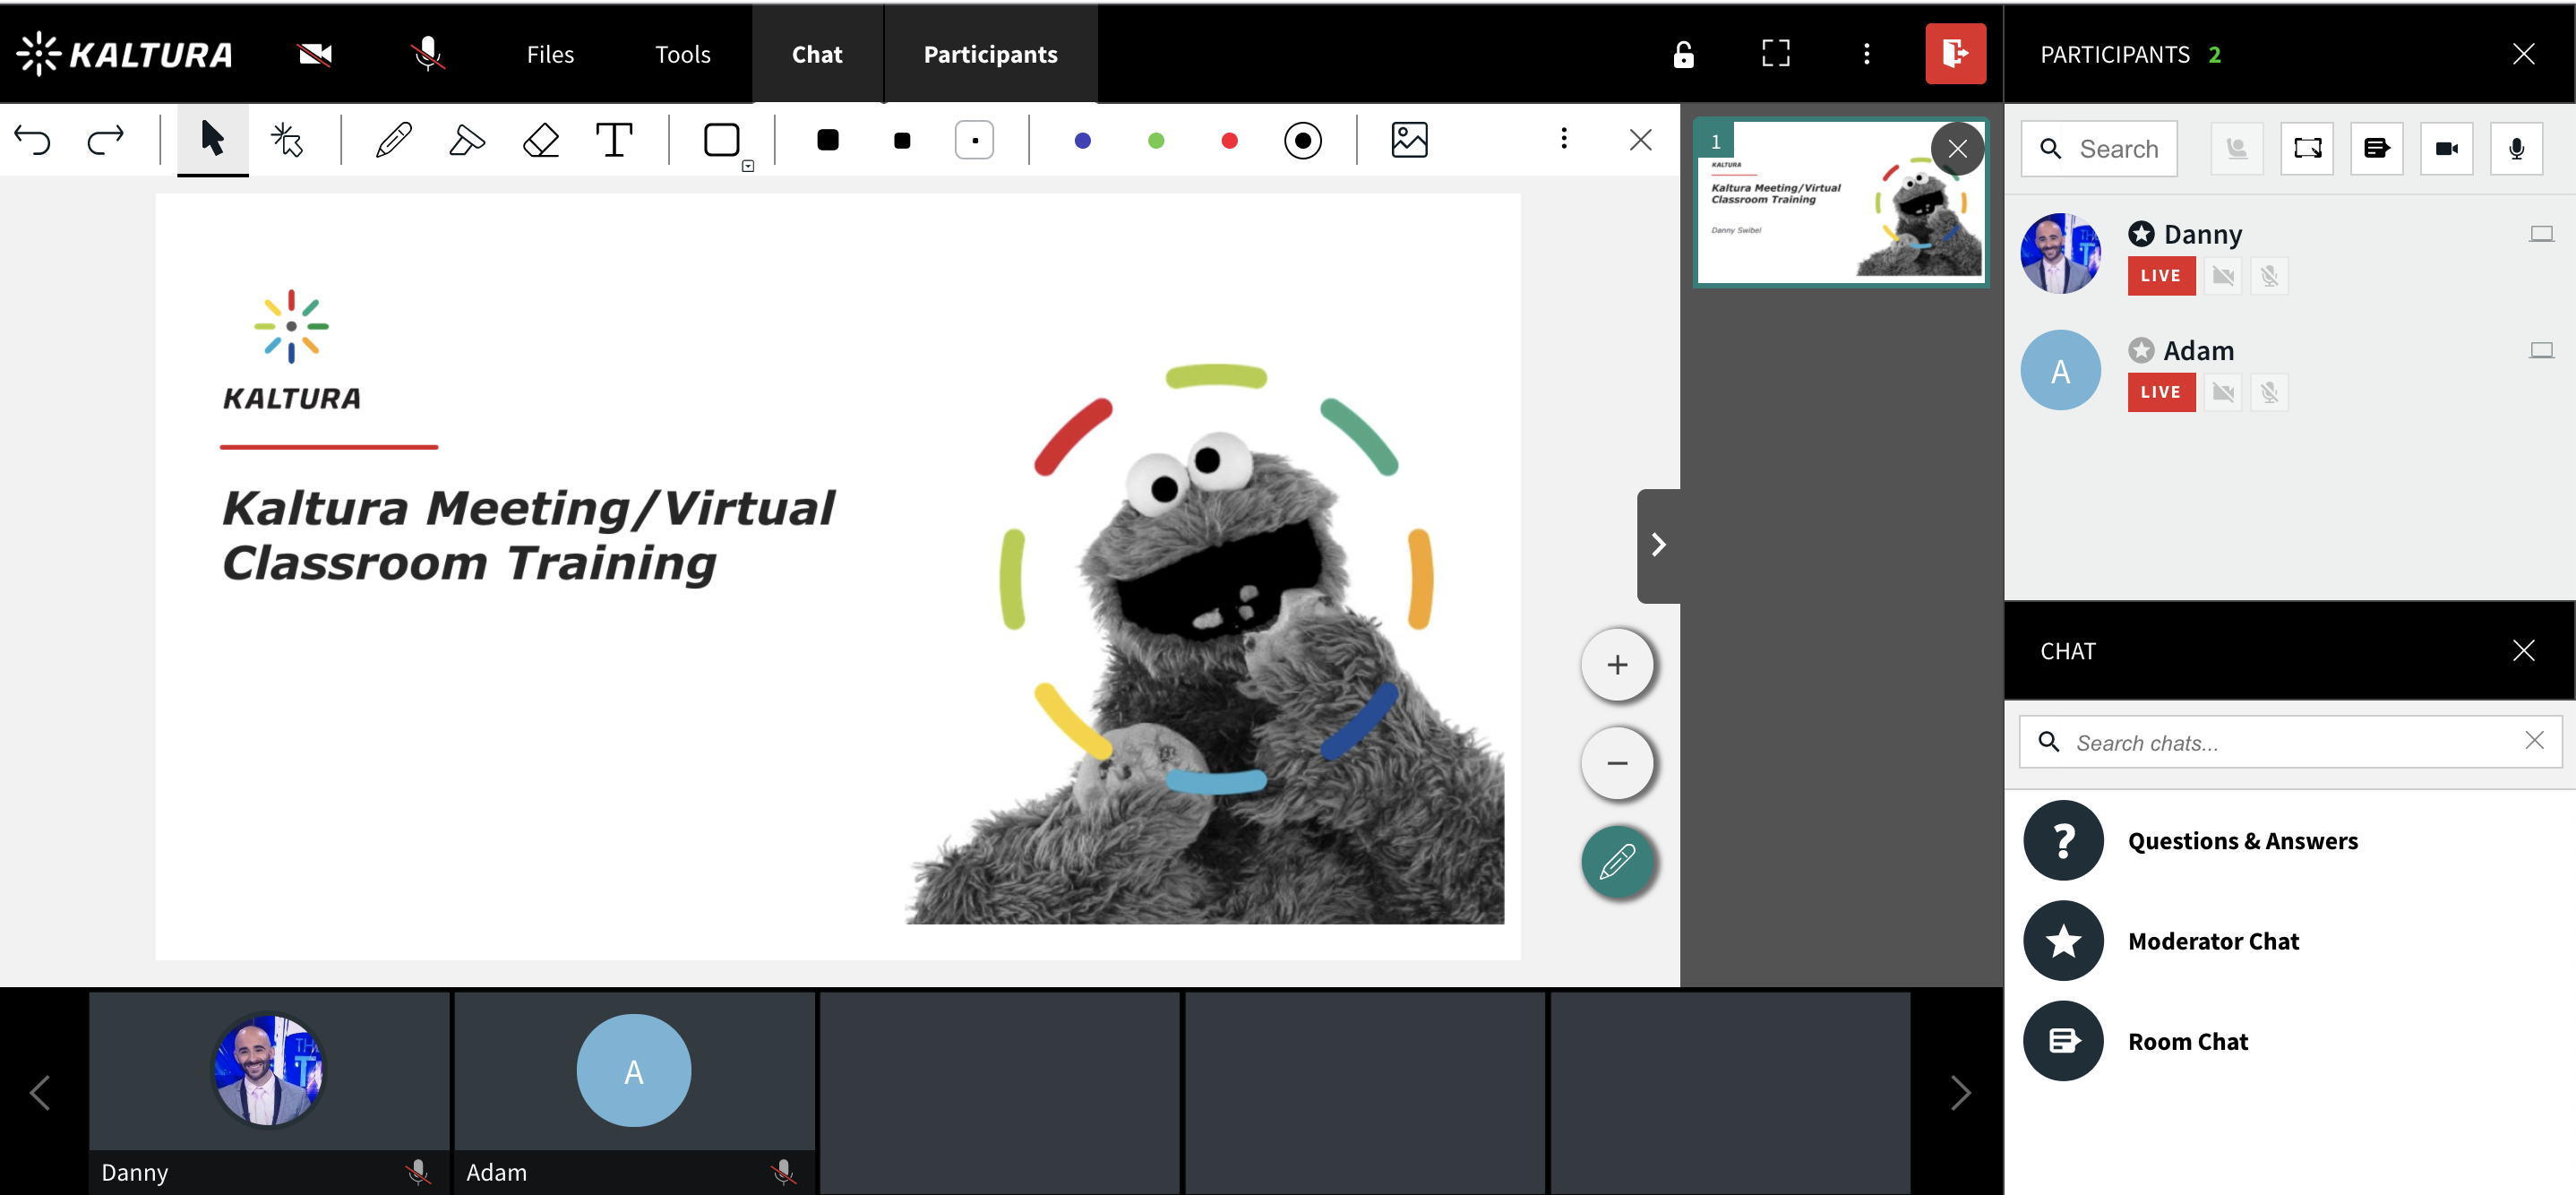This screenshot has width=2576, height=1195.
Task: Pick the blue color swatch
Action: coord(1082,141)
